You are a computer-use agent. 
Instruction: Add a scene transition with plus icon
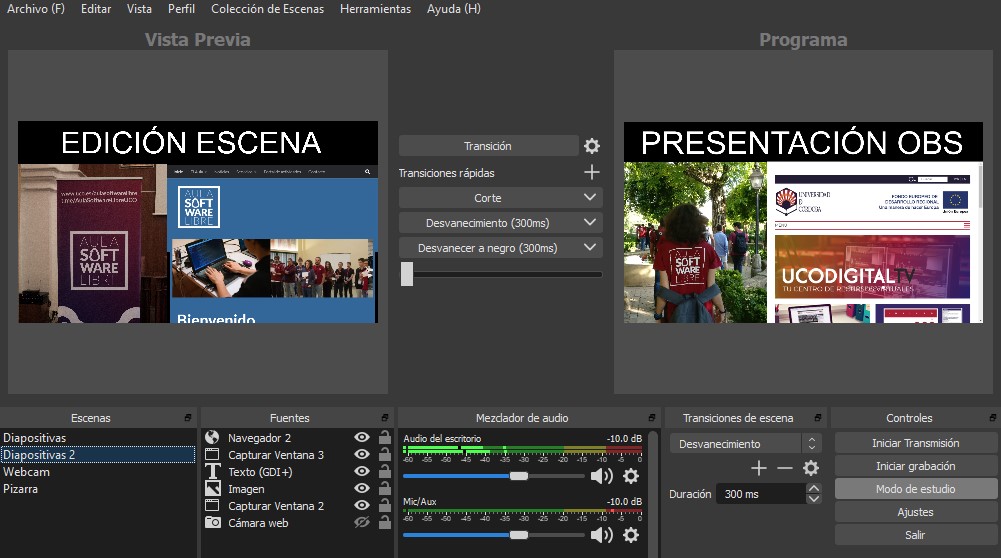[x=758, y=468]
